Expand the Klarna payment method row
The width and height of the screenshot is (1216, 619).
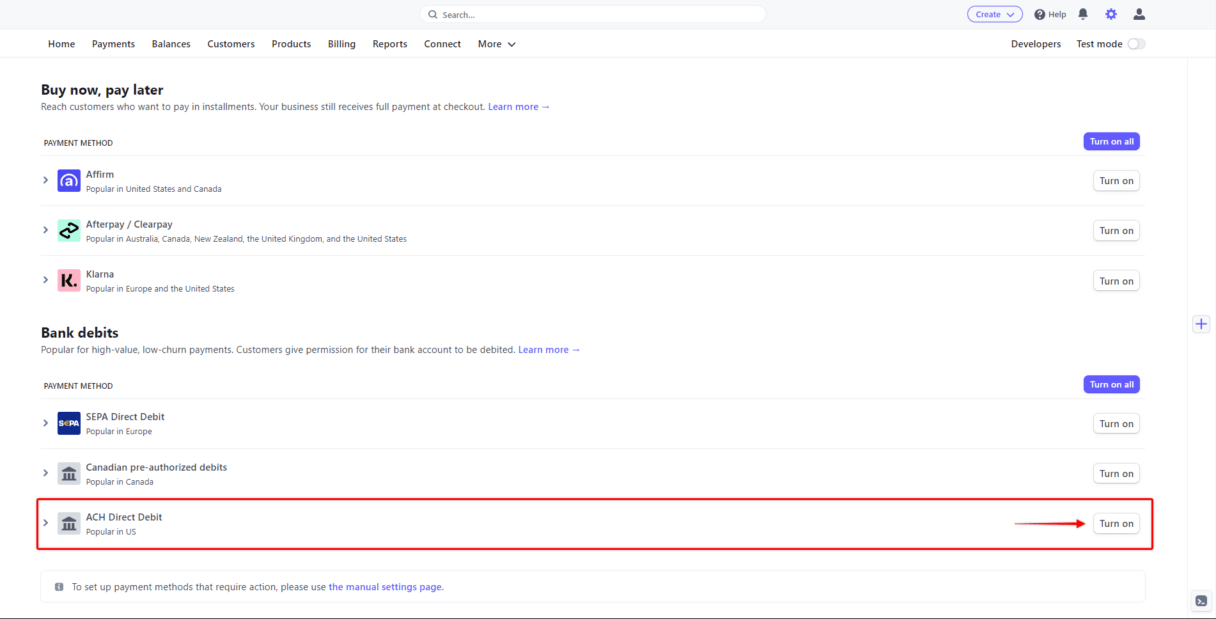point(46,280)
